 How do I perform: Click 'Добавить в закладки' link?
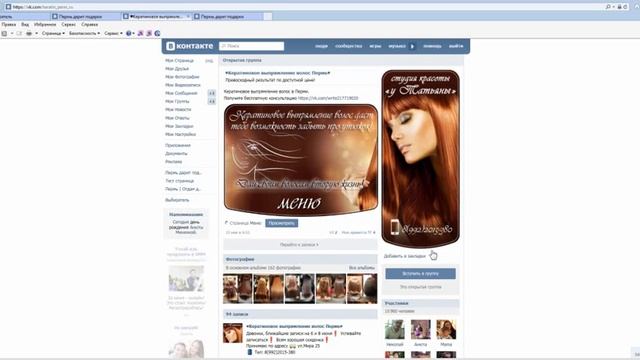click(404, 256)
